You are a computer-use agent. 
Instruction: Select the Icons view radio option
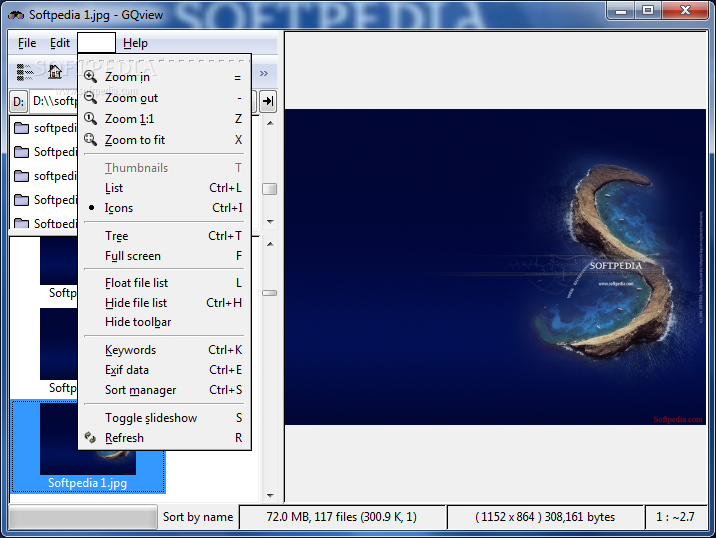coord(164,208)
